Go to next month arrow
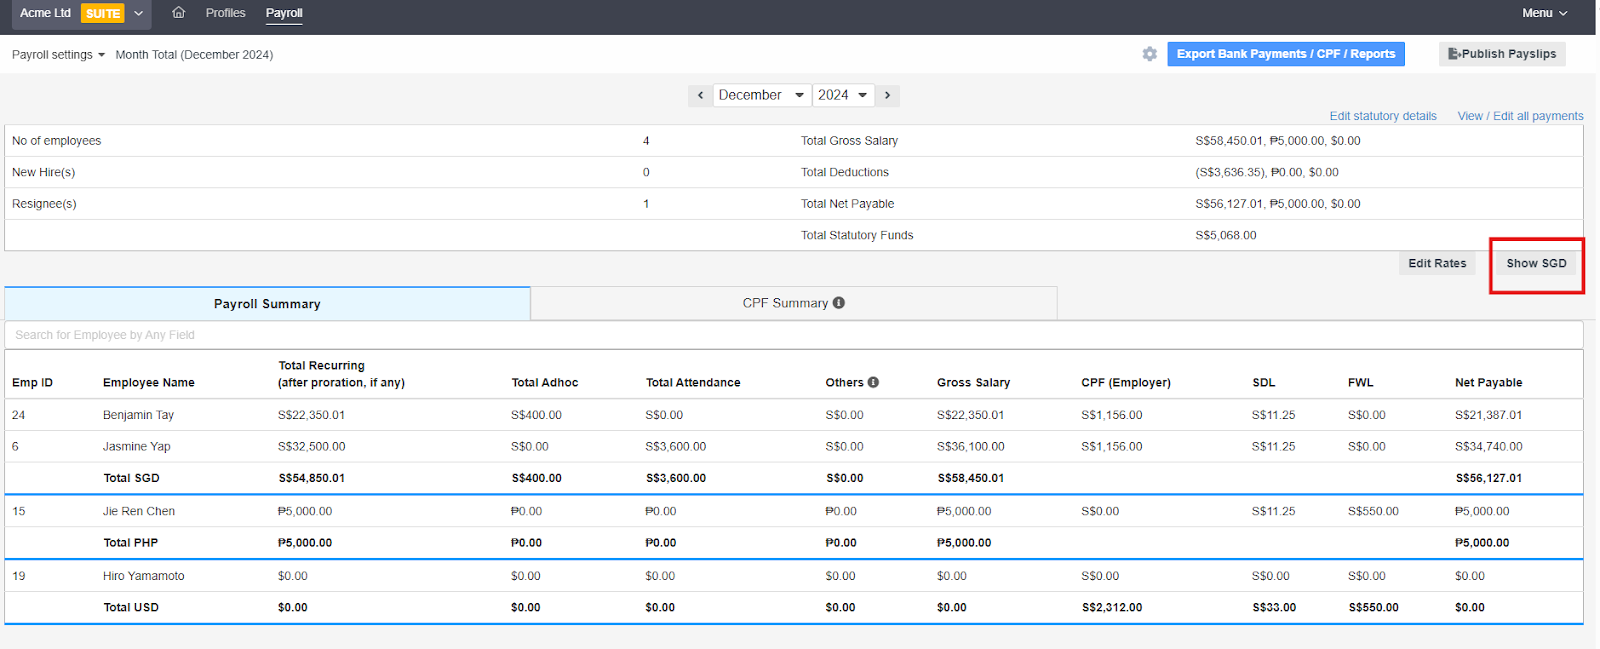Viewport: 1600px width, 649px height. click(887, 95)
